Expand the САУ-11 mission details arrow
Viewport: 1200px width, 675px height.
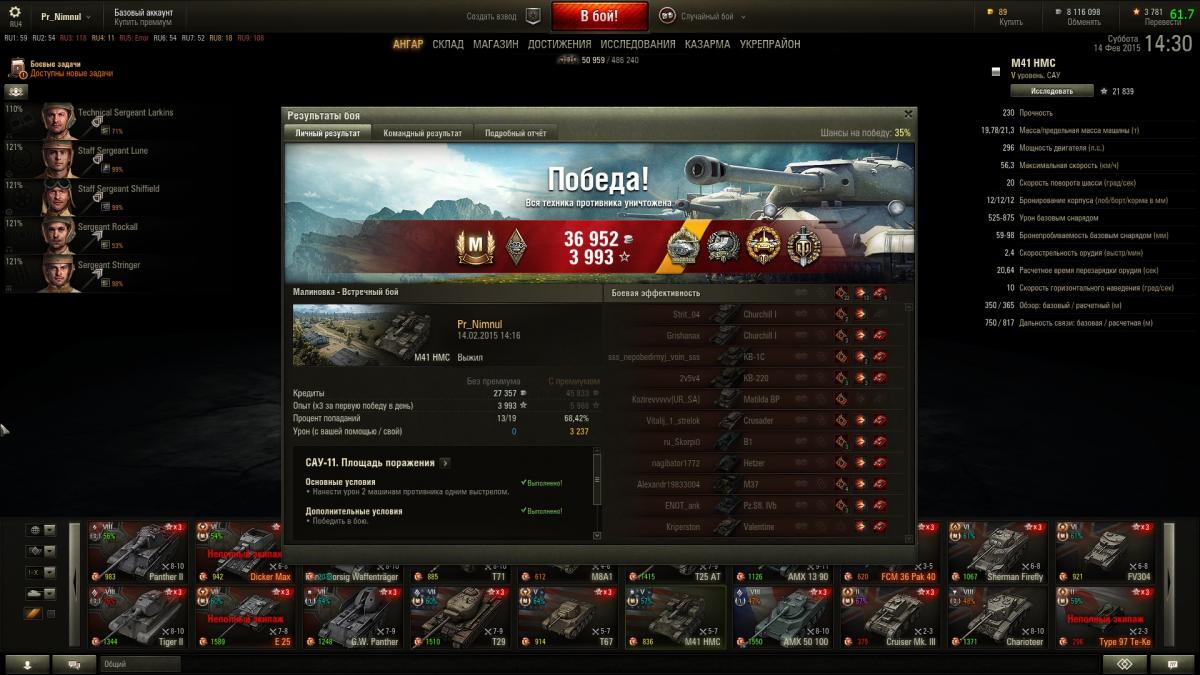point(445,463)
